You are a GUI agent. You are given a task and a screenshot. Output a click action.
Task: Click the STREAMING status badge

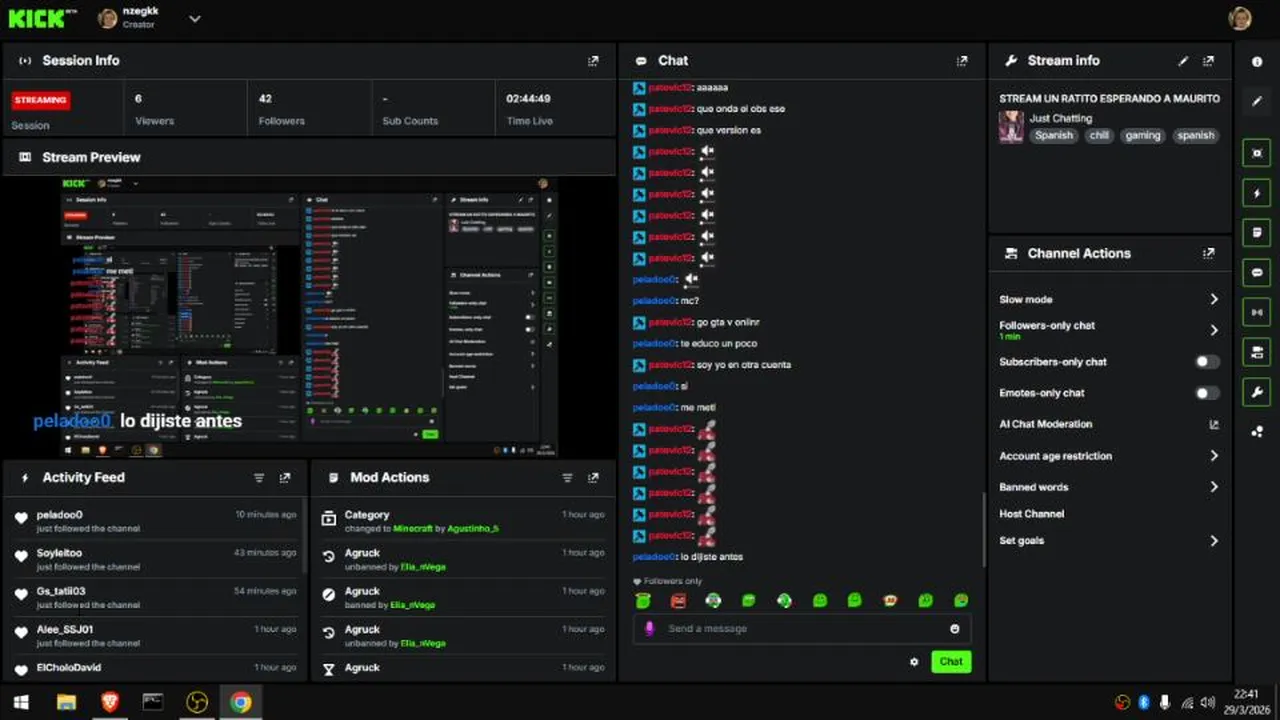tap(41, 100)
